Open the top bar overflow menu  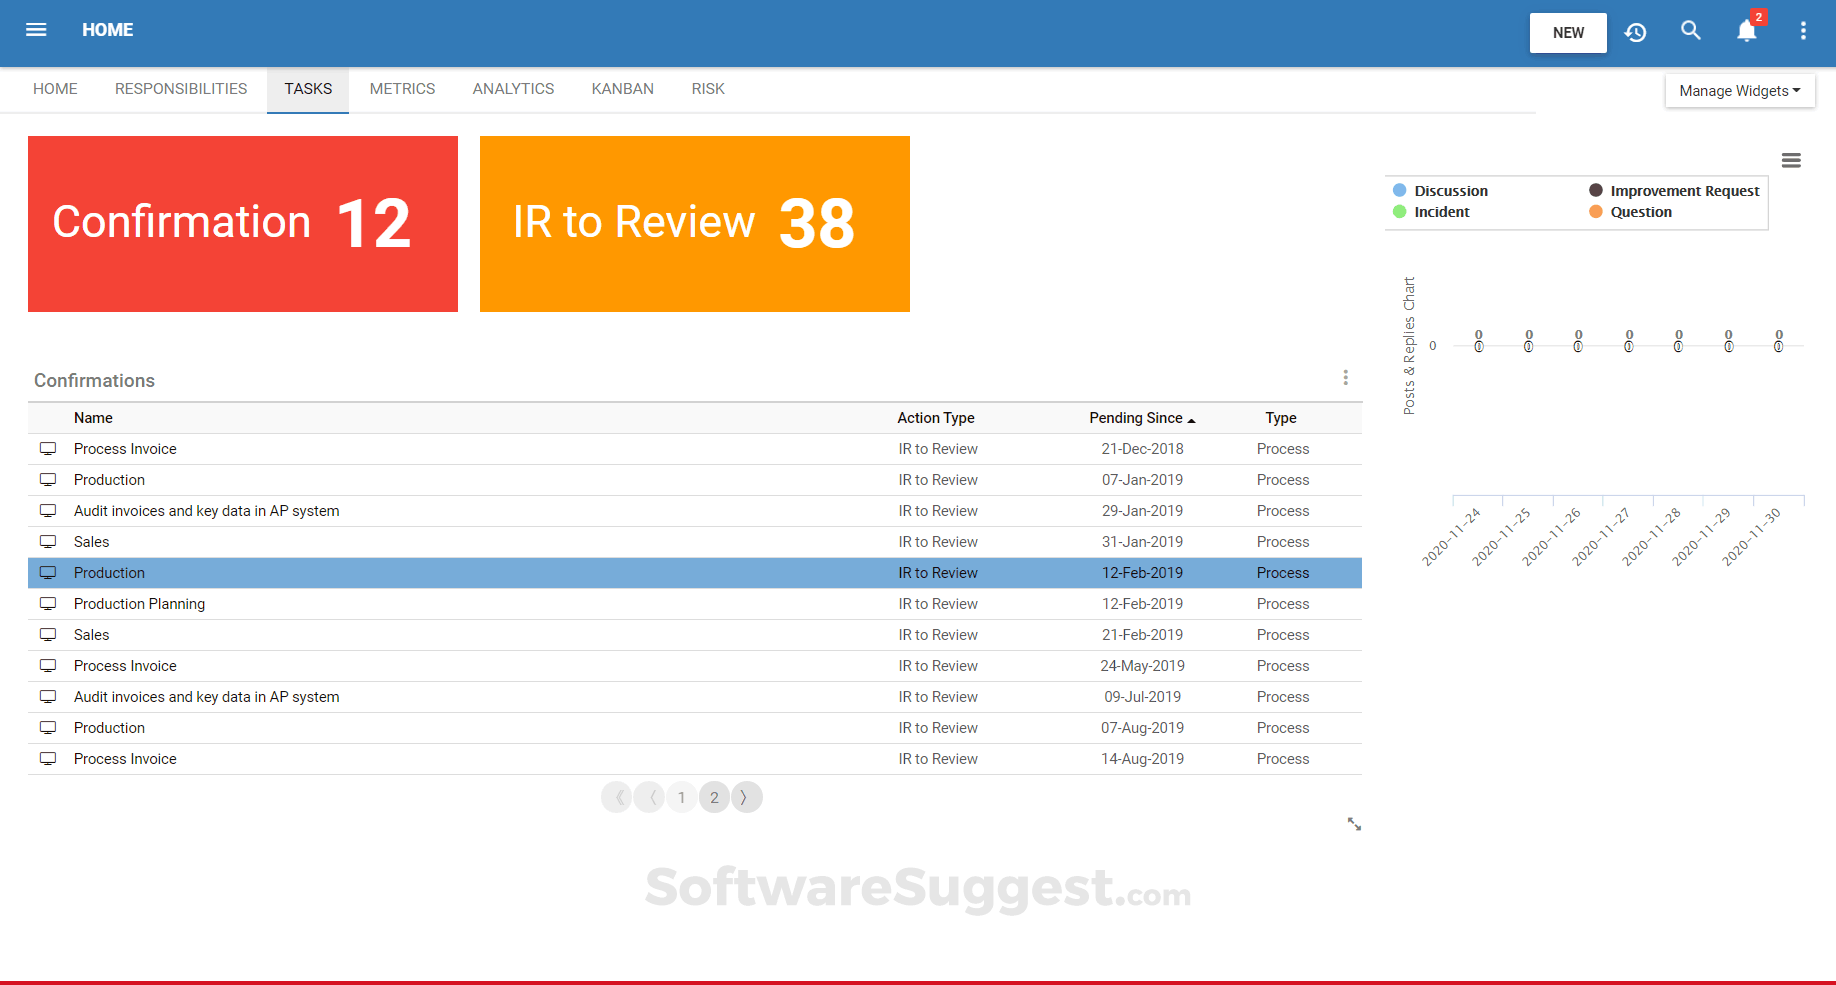(1804, 31)
